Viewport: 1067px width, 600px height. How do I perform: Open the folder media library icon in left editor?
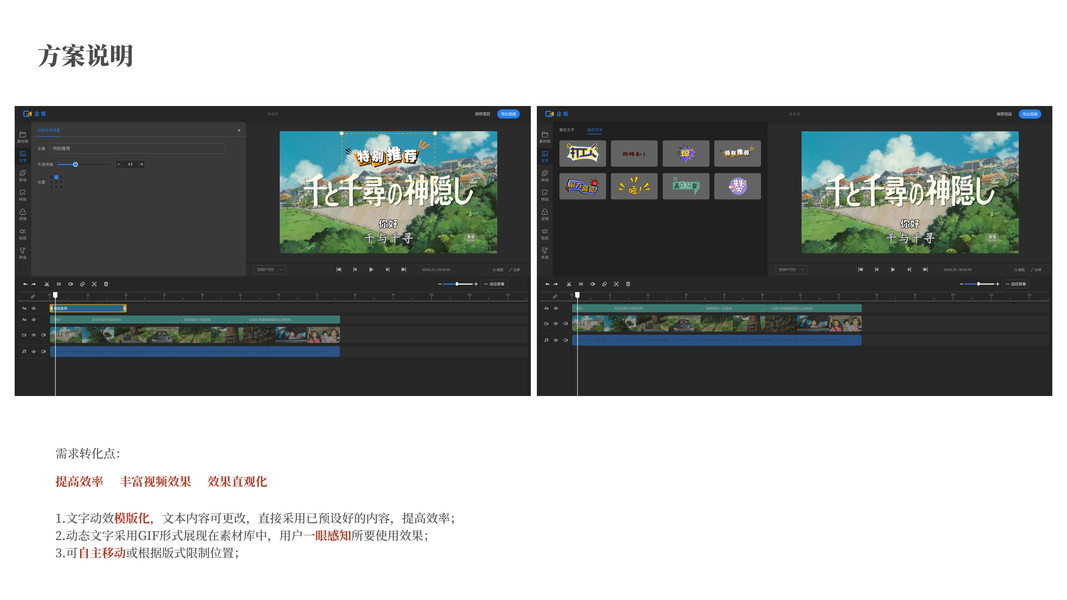point(22,135)
